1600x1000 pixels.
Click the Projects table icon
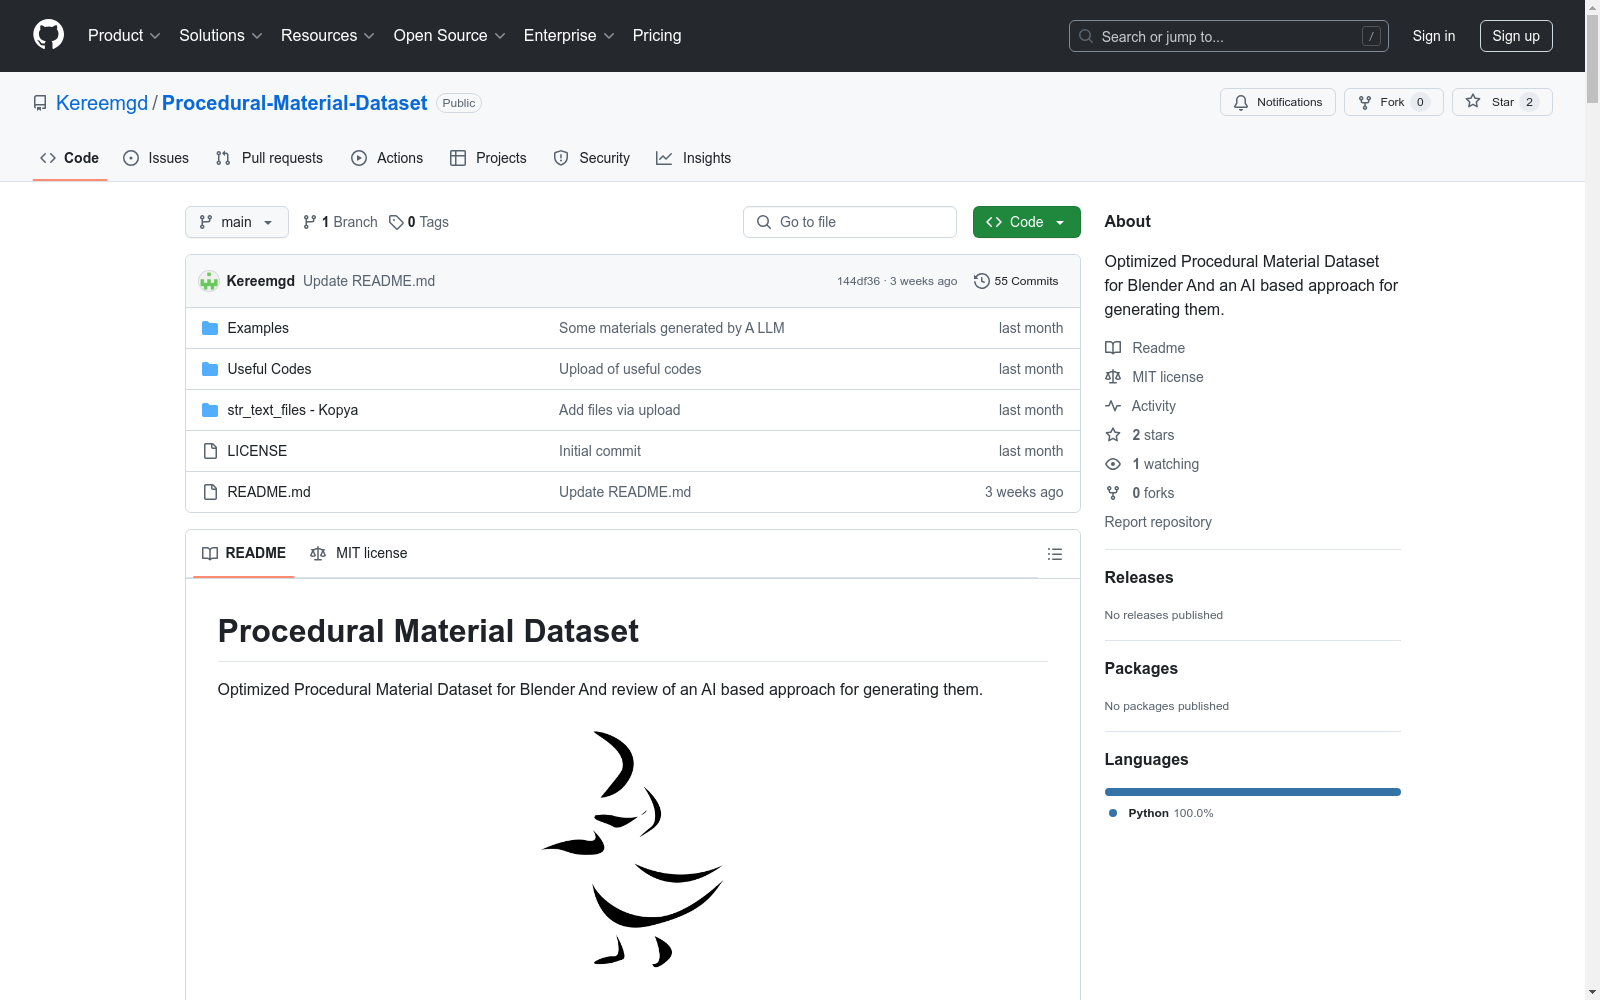pyautogui.click(x=458, y=158)
